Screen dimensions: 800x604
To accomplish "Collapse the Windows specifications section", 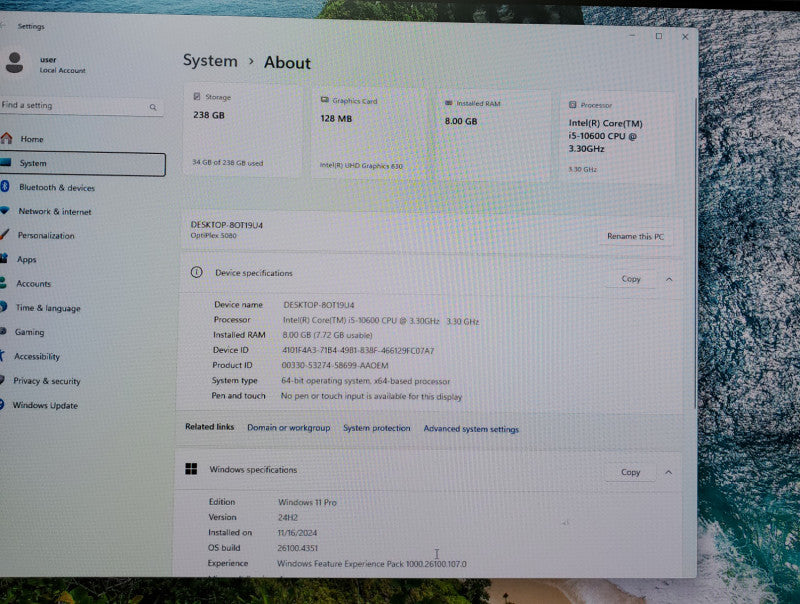I will [668, 472].
